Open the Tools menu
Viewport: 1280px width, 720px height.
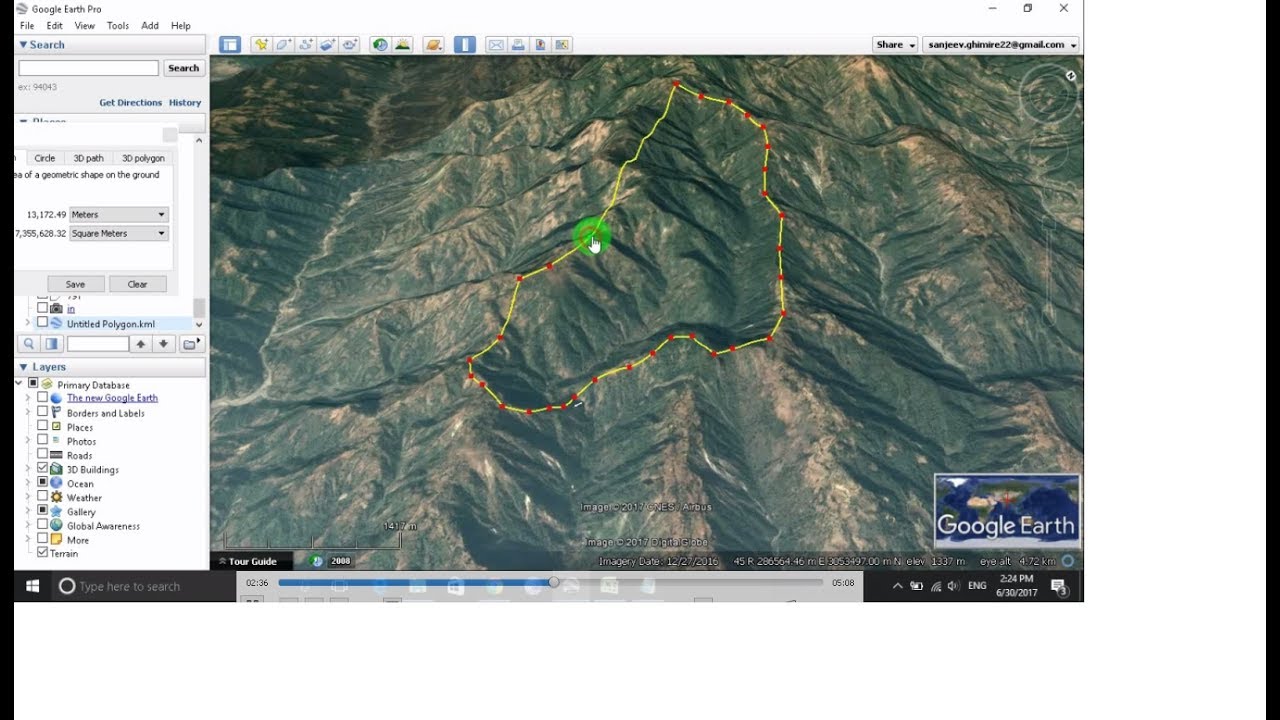click(x=118, y=25)
